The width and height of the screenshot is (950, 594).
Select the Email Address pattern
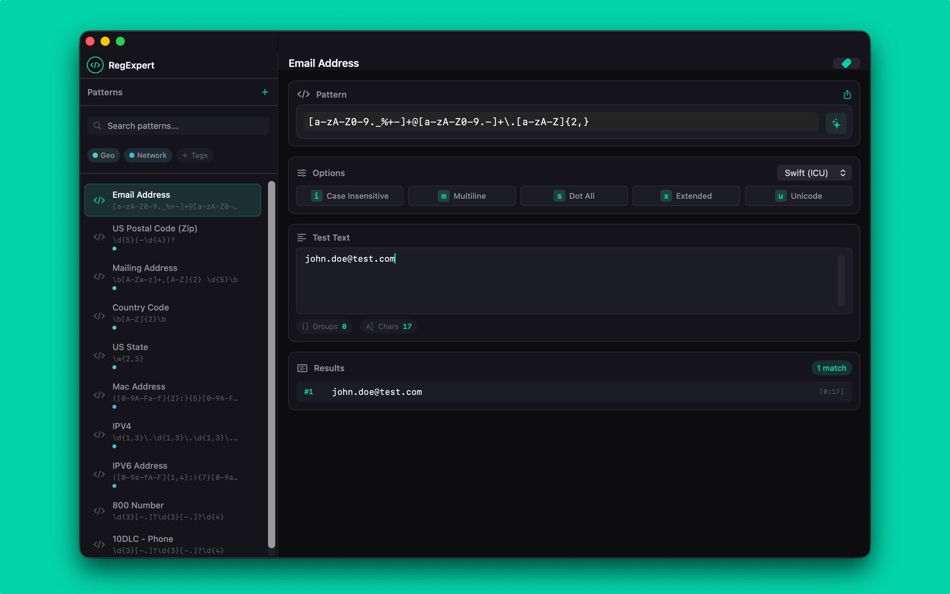pos(173,200)
